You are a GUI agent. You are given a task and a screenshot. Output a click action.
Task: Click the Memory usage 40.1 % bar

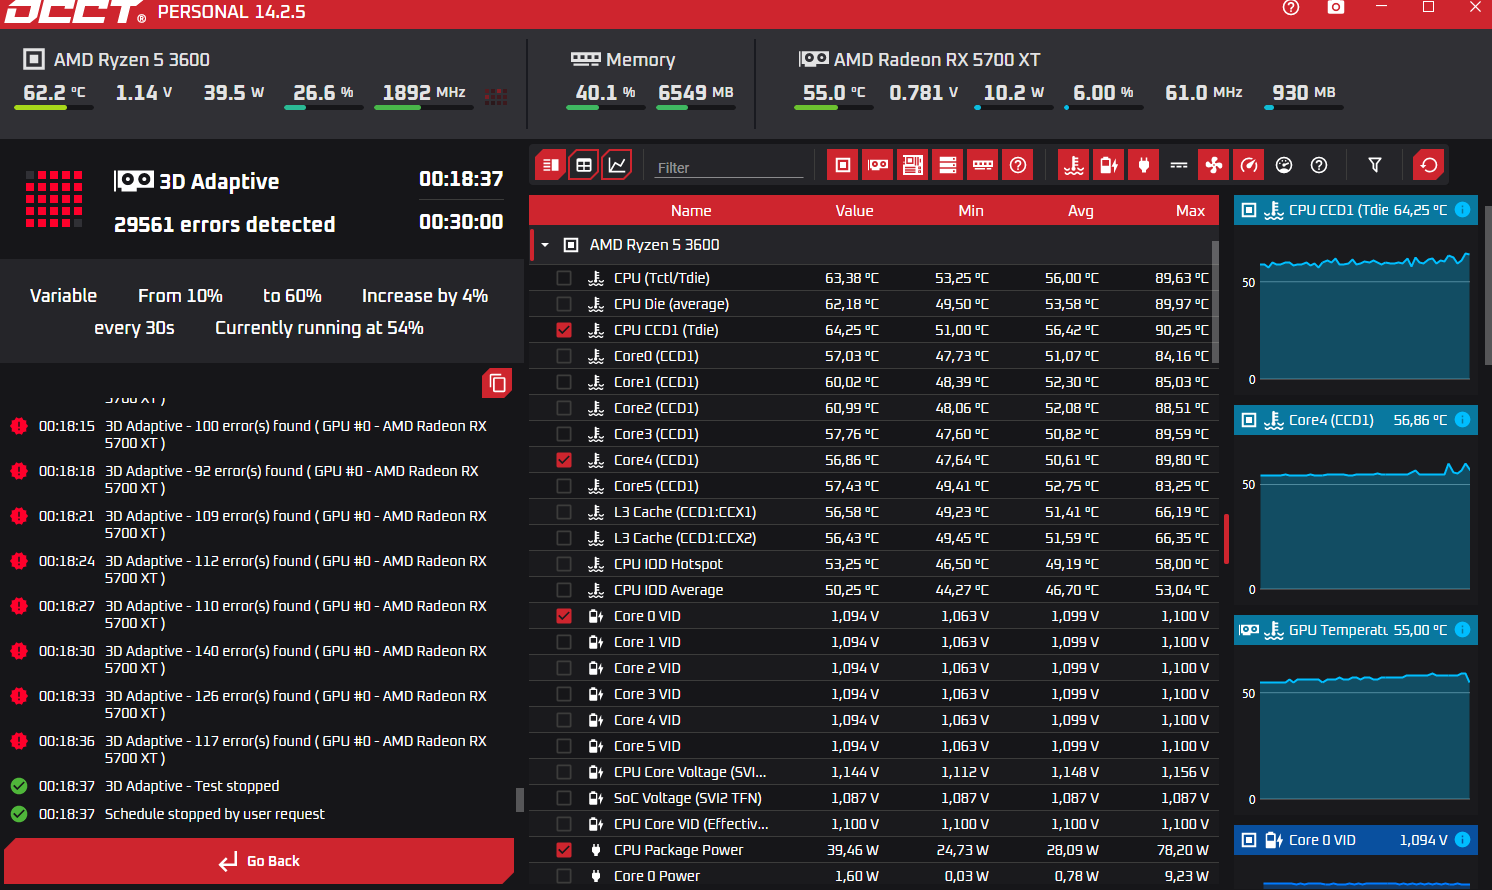click(x=606, y=107)
